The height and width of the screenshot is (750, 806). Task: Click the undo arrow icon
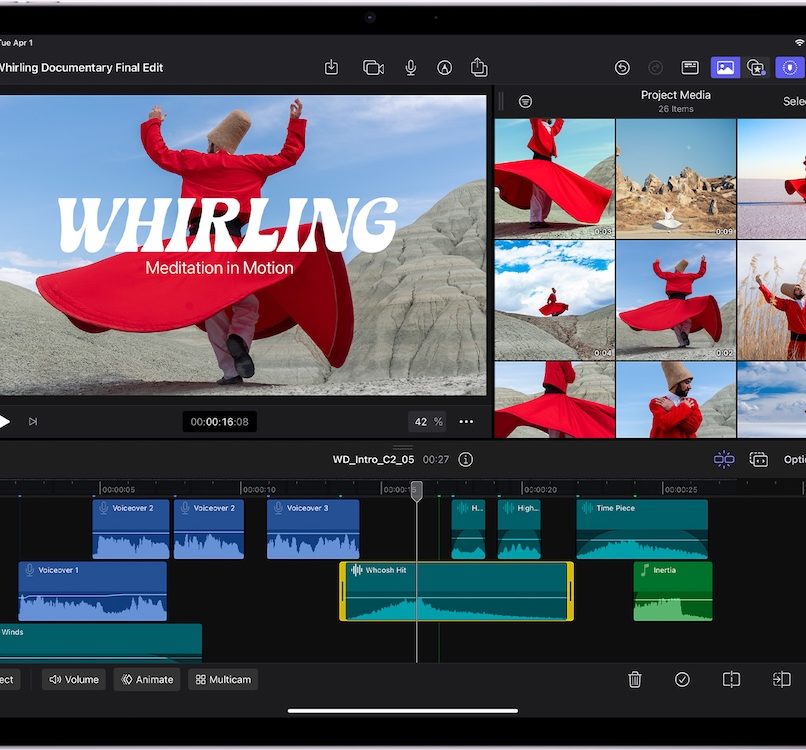tap(622, 68)
